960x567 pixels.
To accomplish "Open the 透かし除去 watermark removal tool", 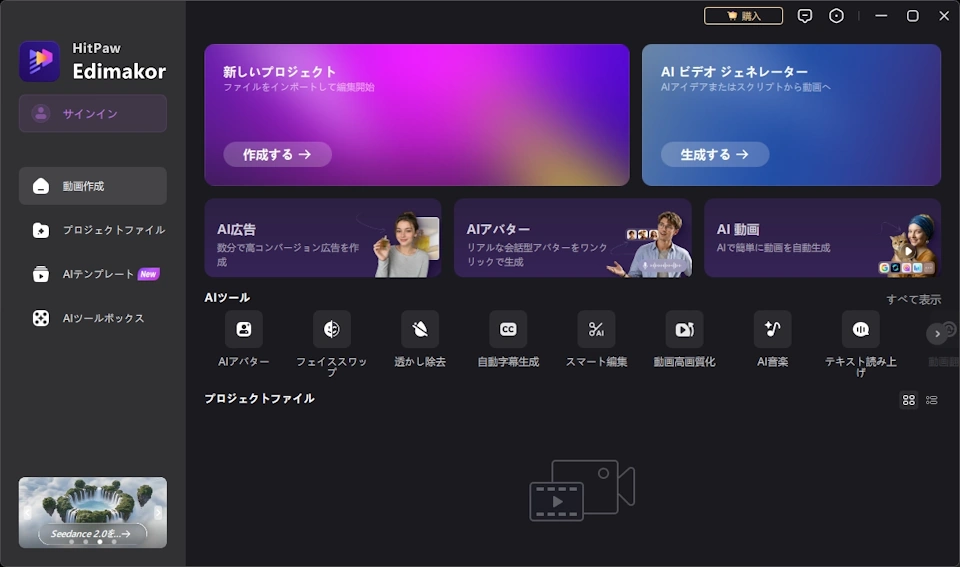I will 420,329.
